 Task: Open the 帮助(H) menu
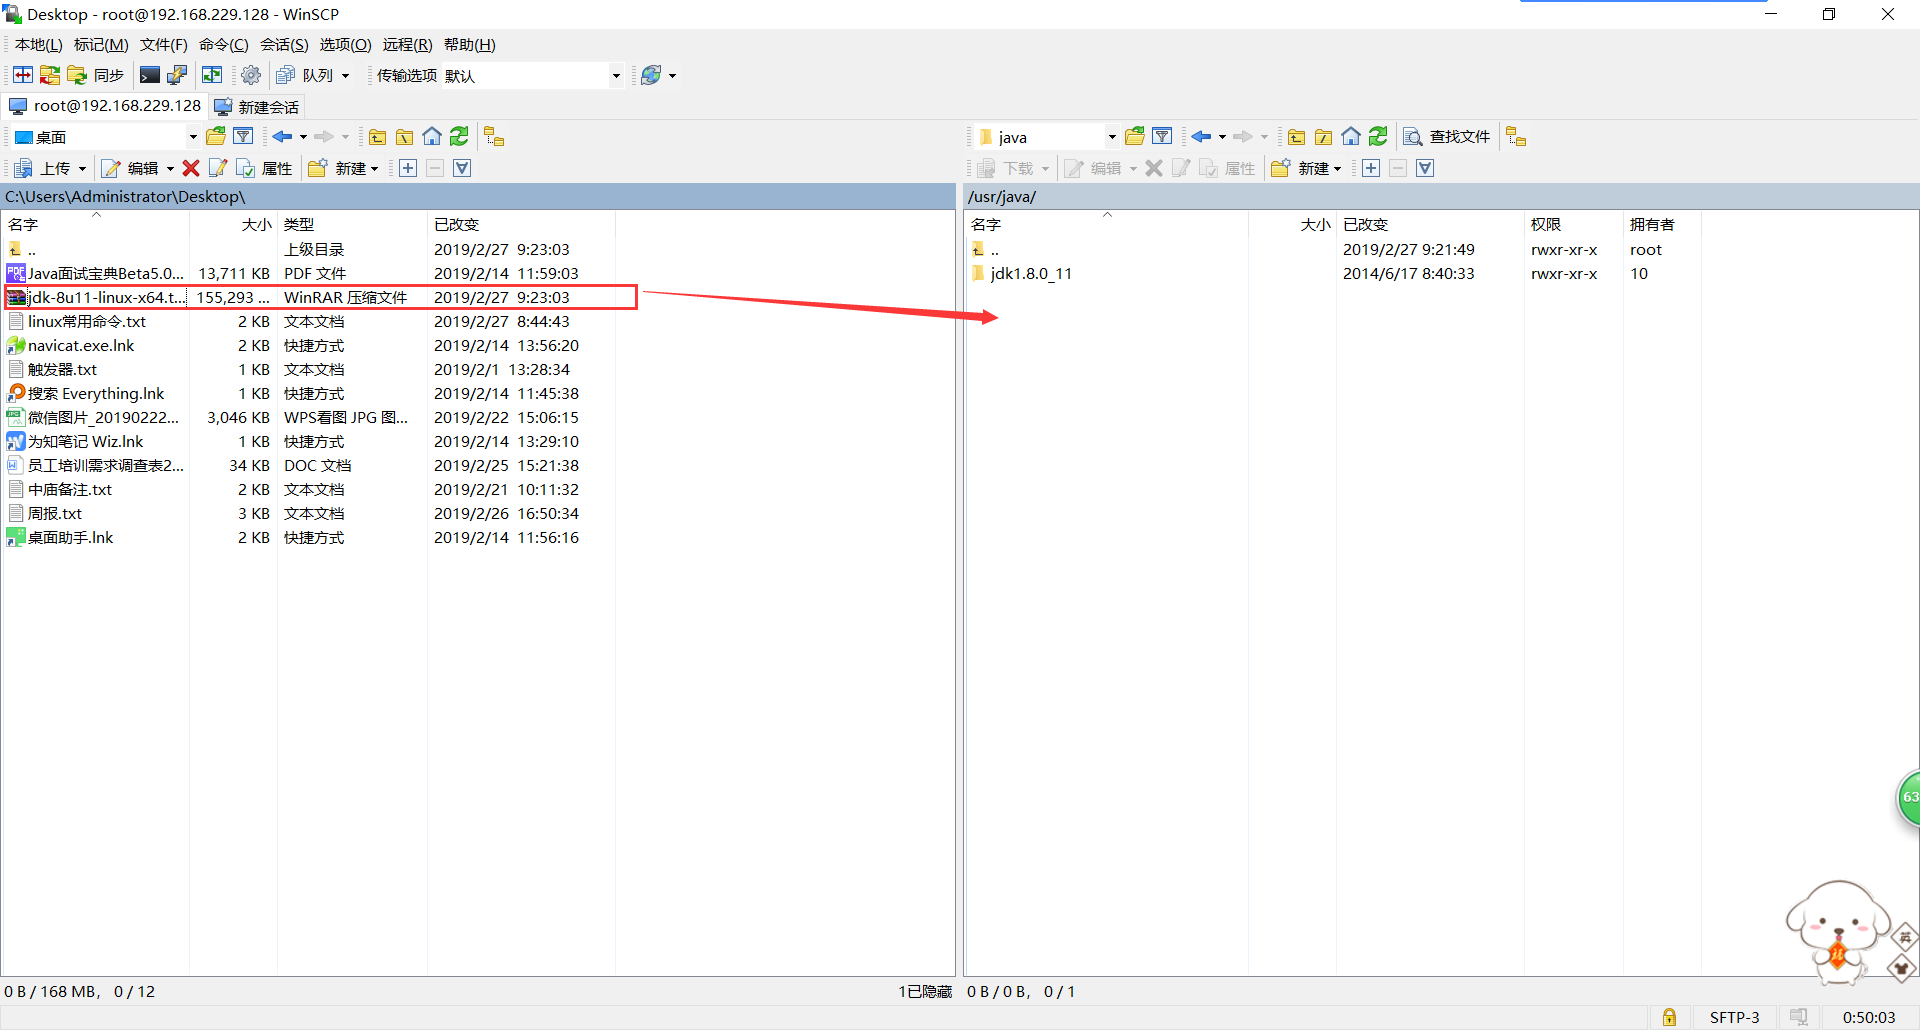click(x=470, y=45)
